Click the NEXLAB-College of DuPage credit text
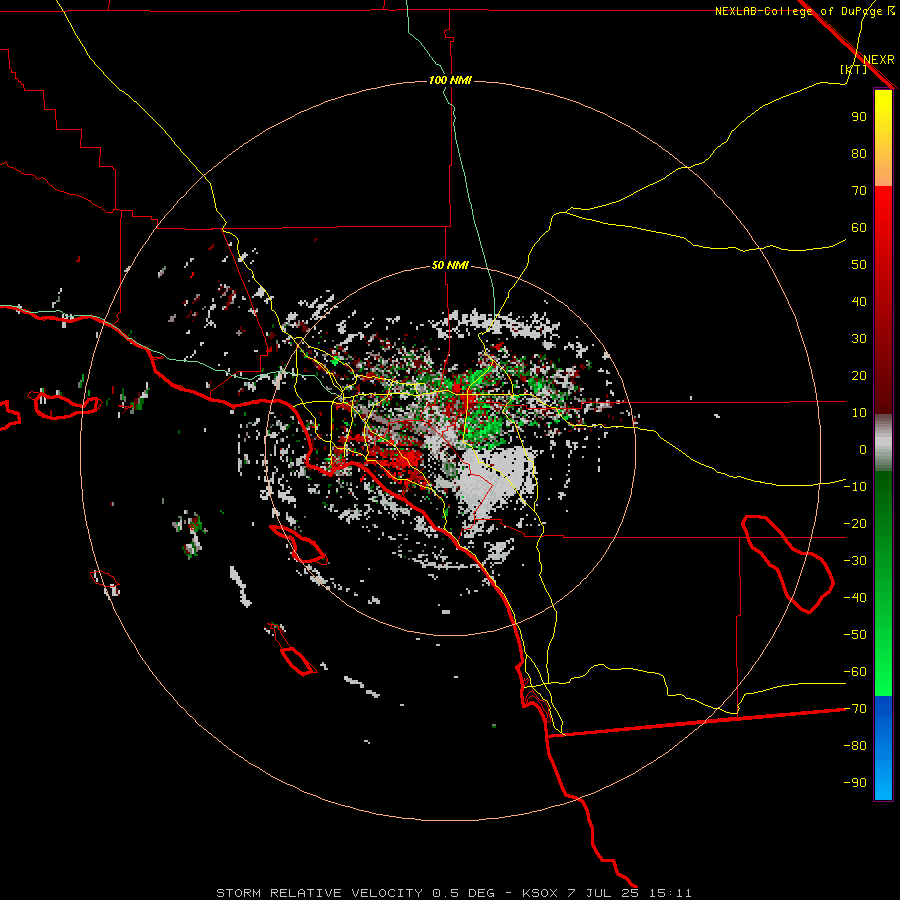Image resolution: width=900 pixels, height=900 pixels. 804,11
